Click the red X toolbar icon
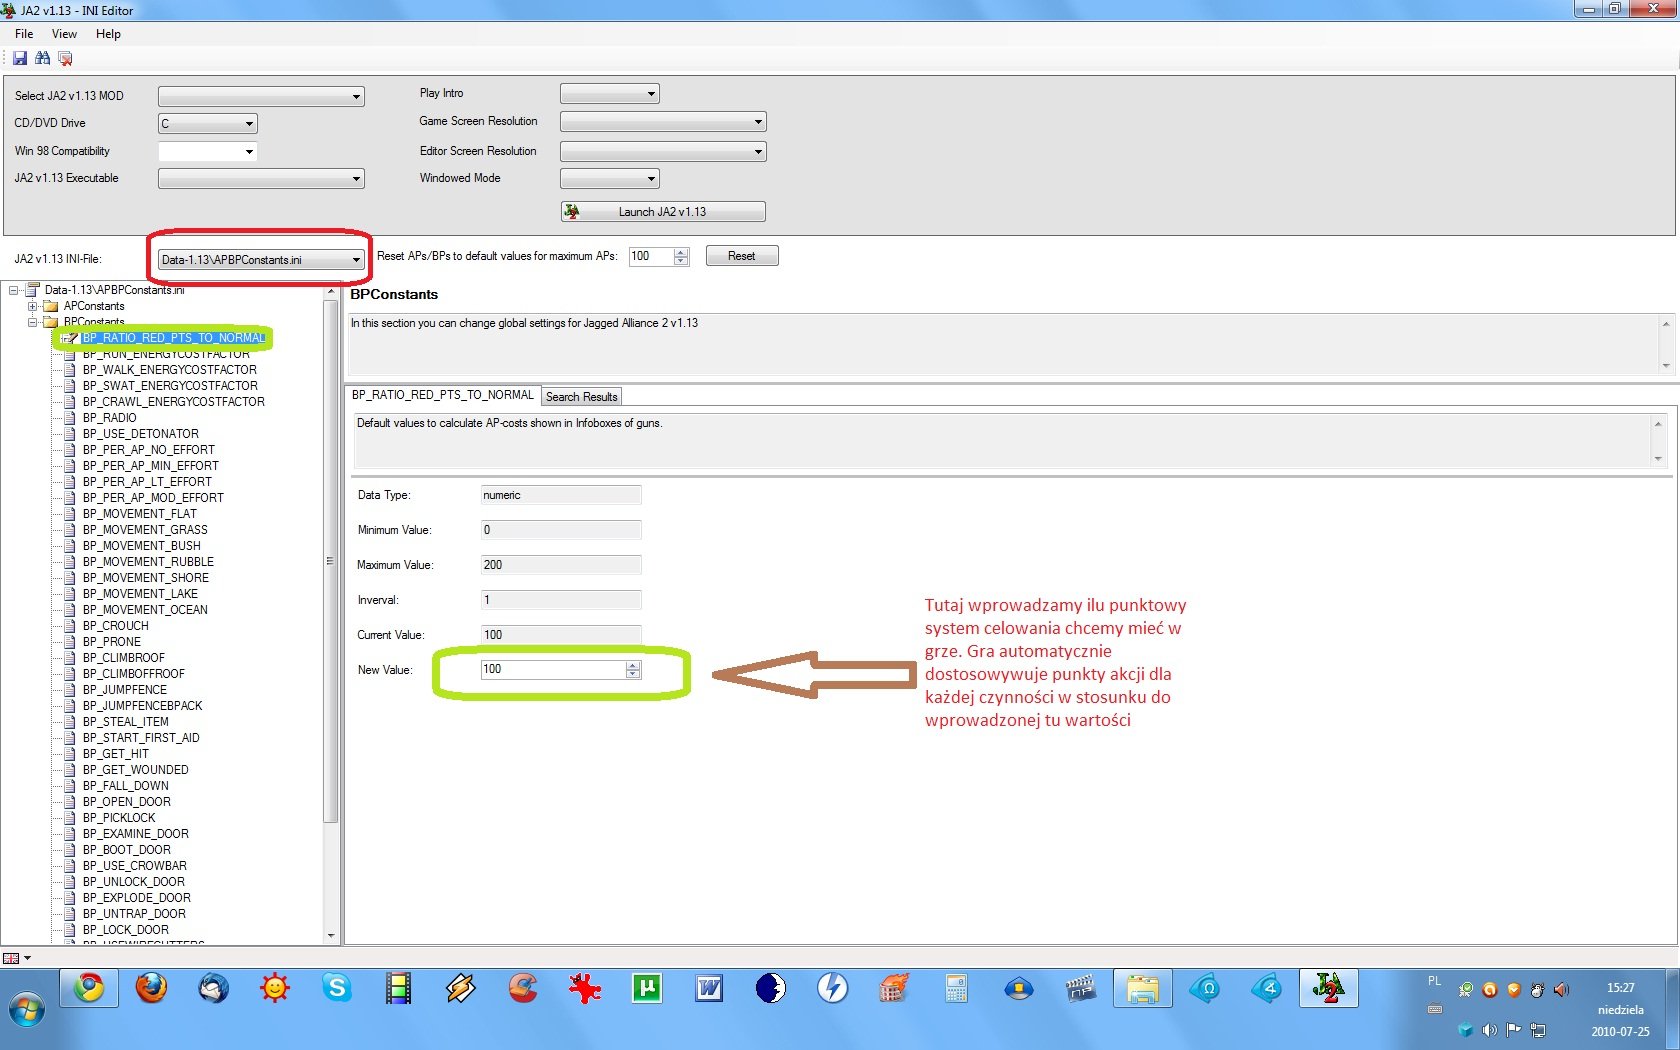 tap(65, 59)
